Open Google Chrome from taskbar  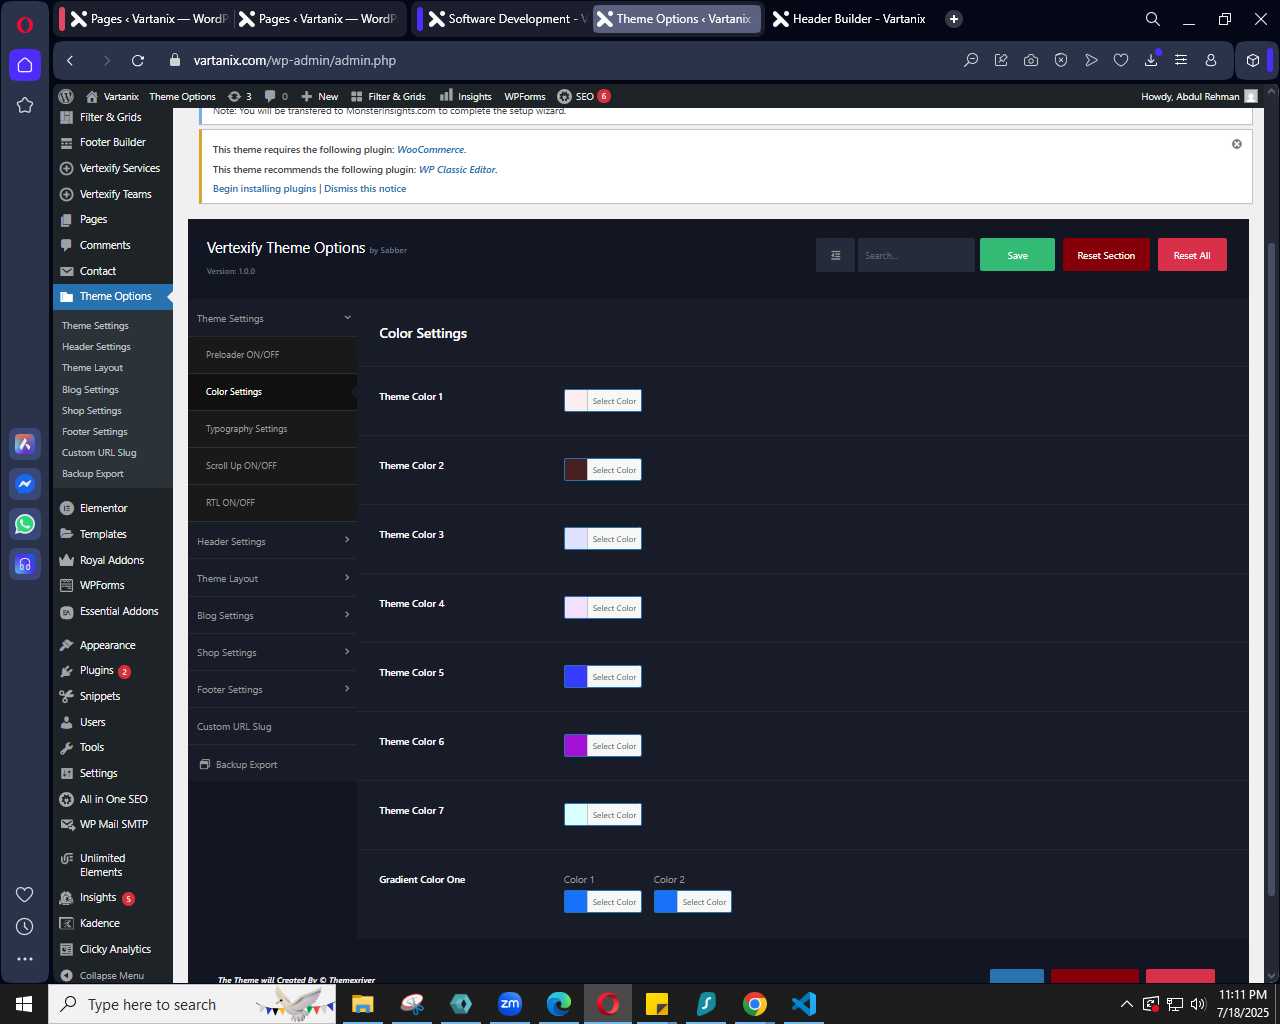(755, 1004)
